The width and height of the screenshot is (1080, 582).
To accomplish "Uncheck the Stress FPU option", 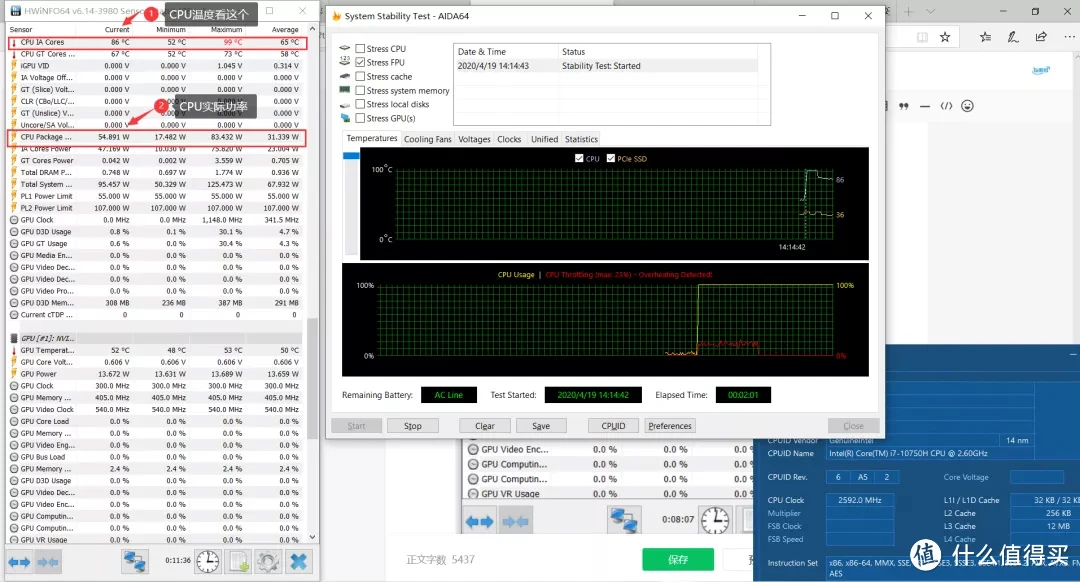I will 360,62.
